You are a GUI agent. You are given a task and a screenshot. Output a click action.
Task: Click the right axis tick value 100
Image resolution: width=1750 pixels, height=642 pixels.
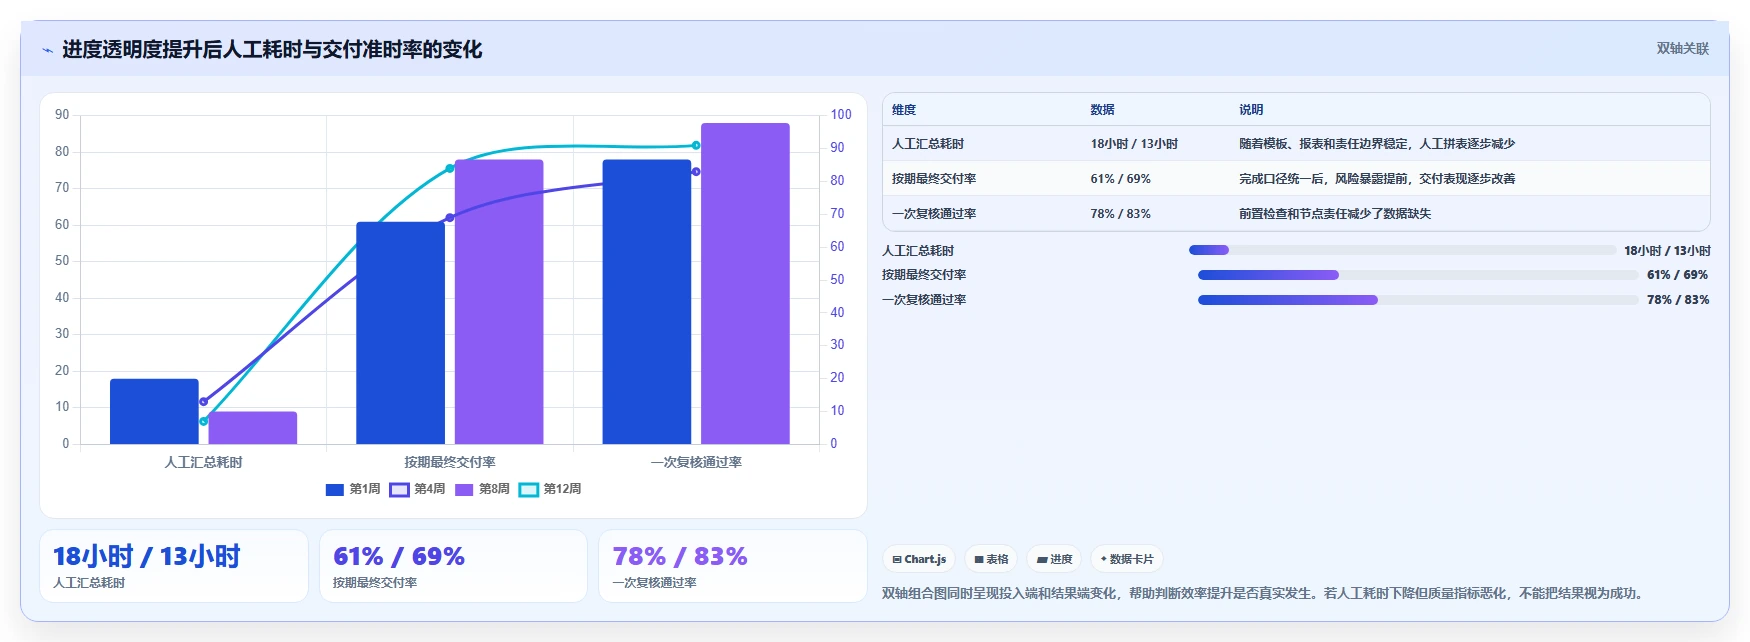(x=841, y=115)
